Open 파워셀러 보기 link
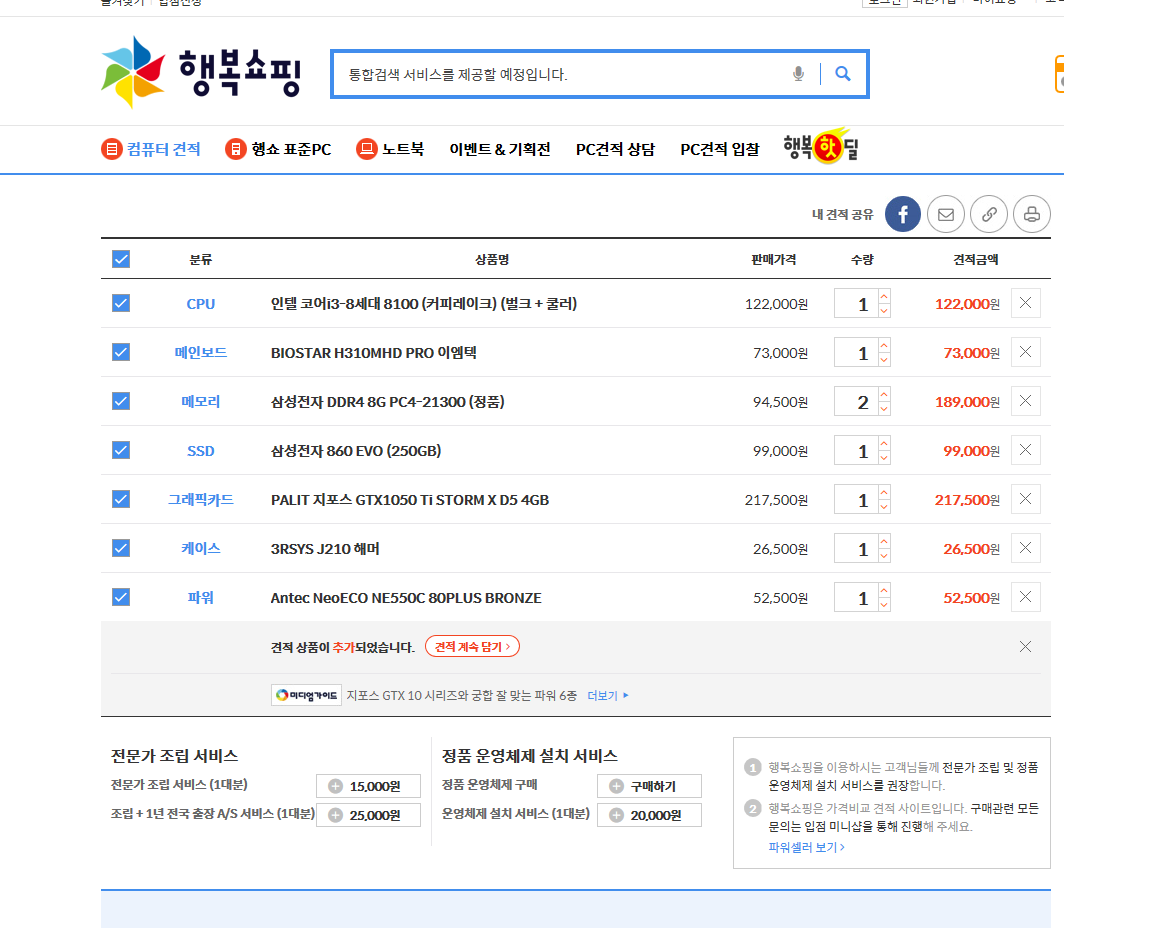 click(x=806, y=847)
